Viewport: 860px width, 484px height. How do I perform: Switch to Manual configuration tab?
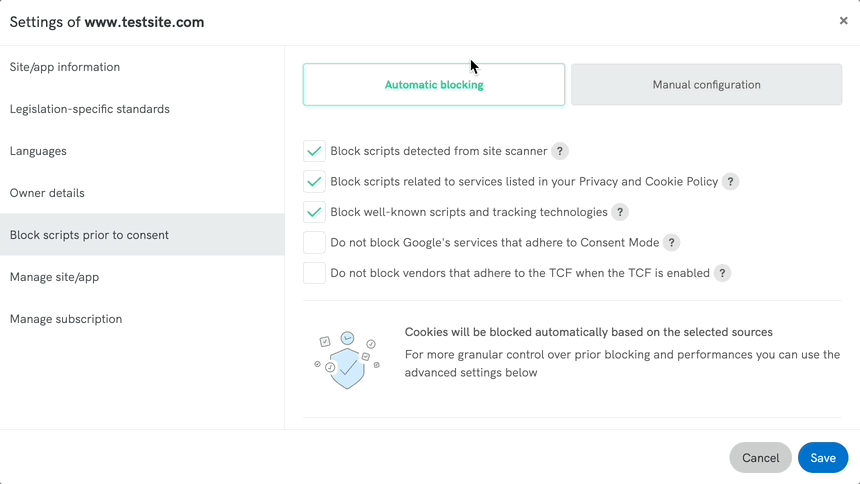point(706,85)
